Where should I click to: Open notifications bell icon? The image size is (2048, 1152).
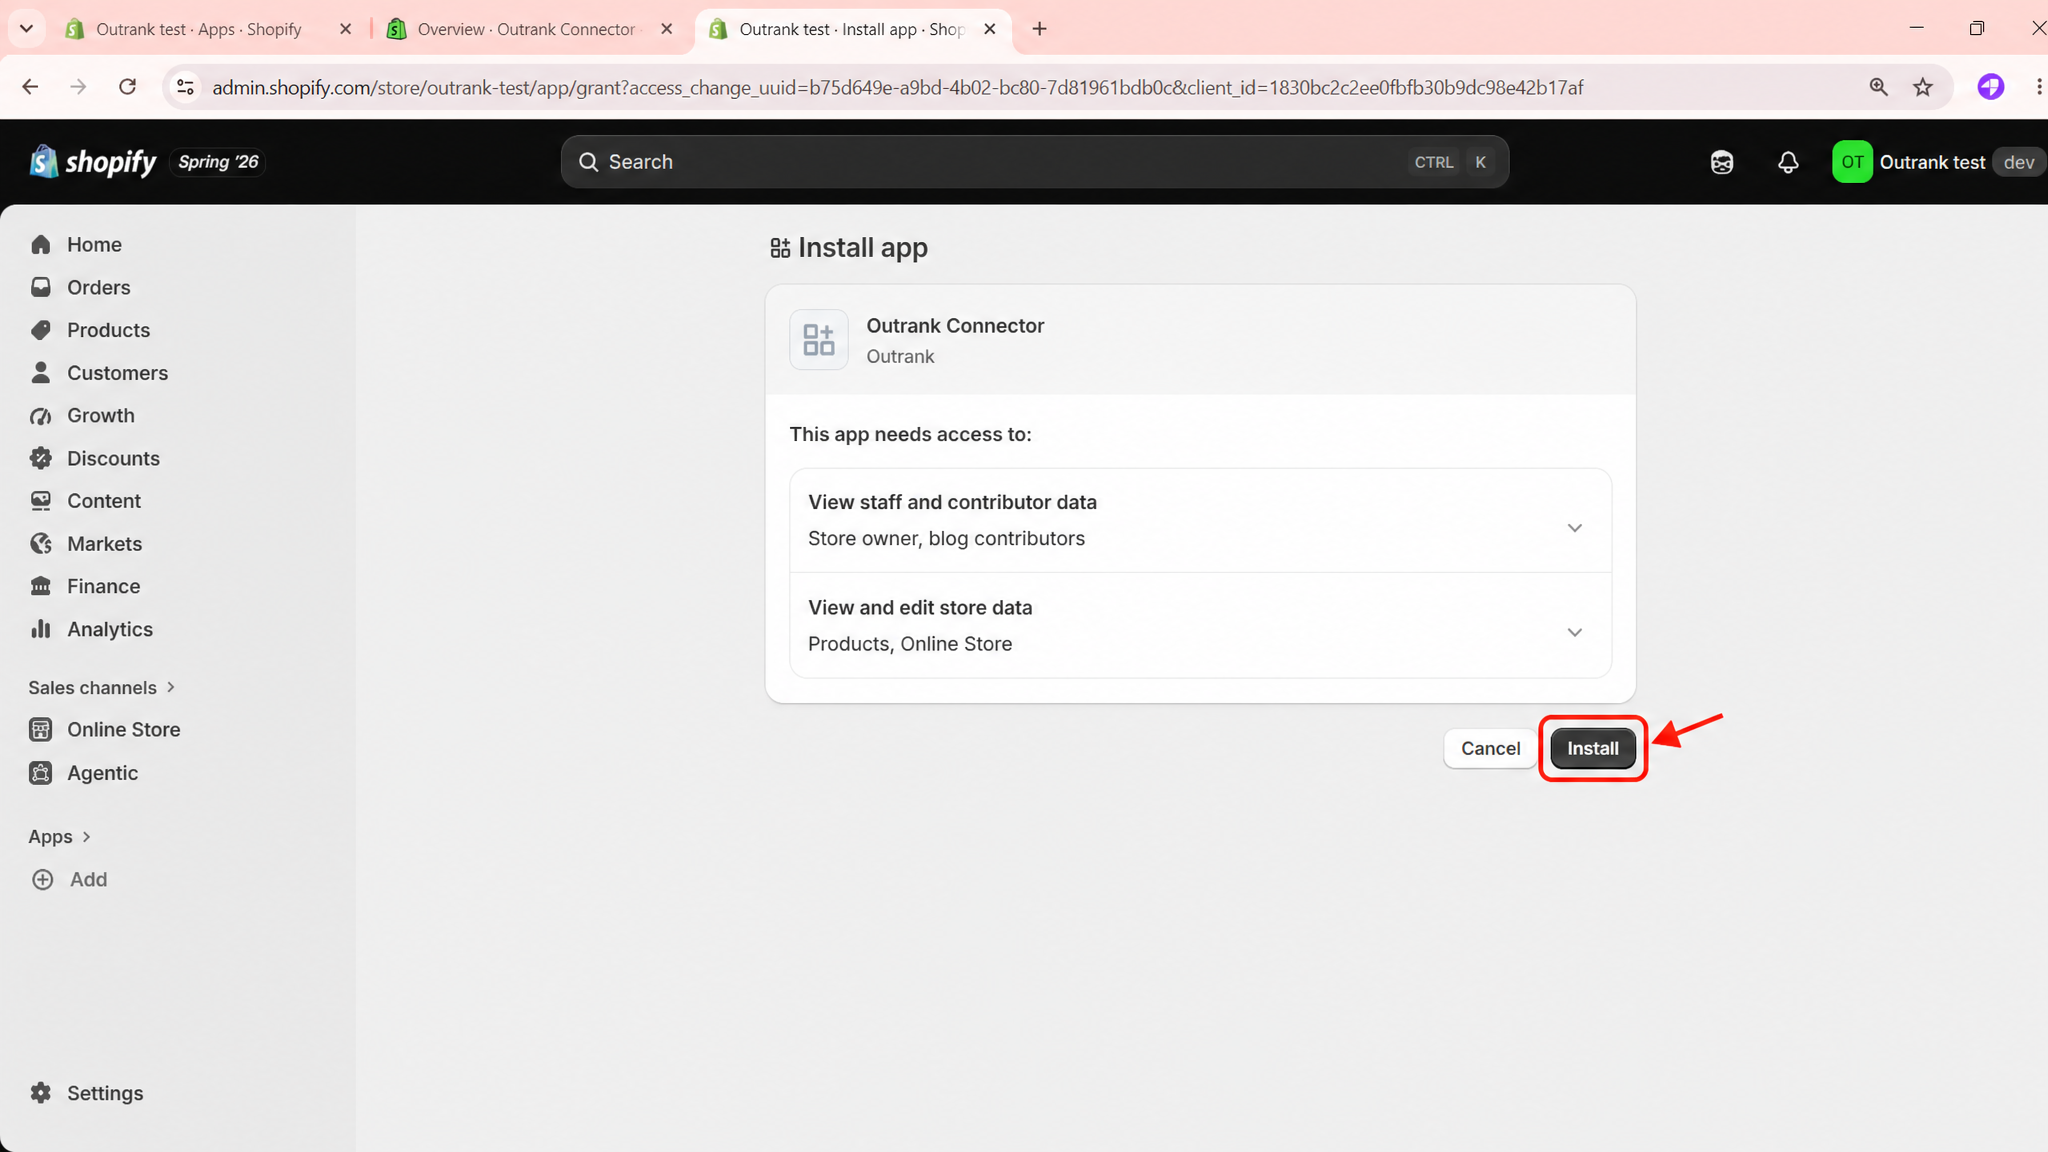click(1788, 162)
